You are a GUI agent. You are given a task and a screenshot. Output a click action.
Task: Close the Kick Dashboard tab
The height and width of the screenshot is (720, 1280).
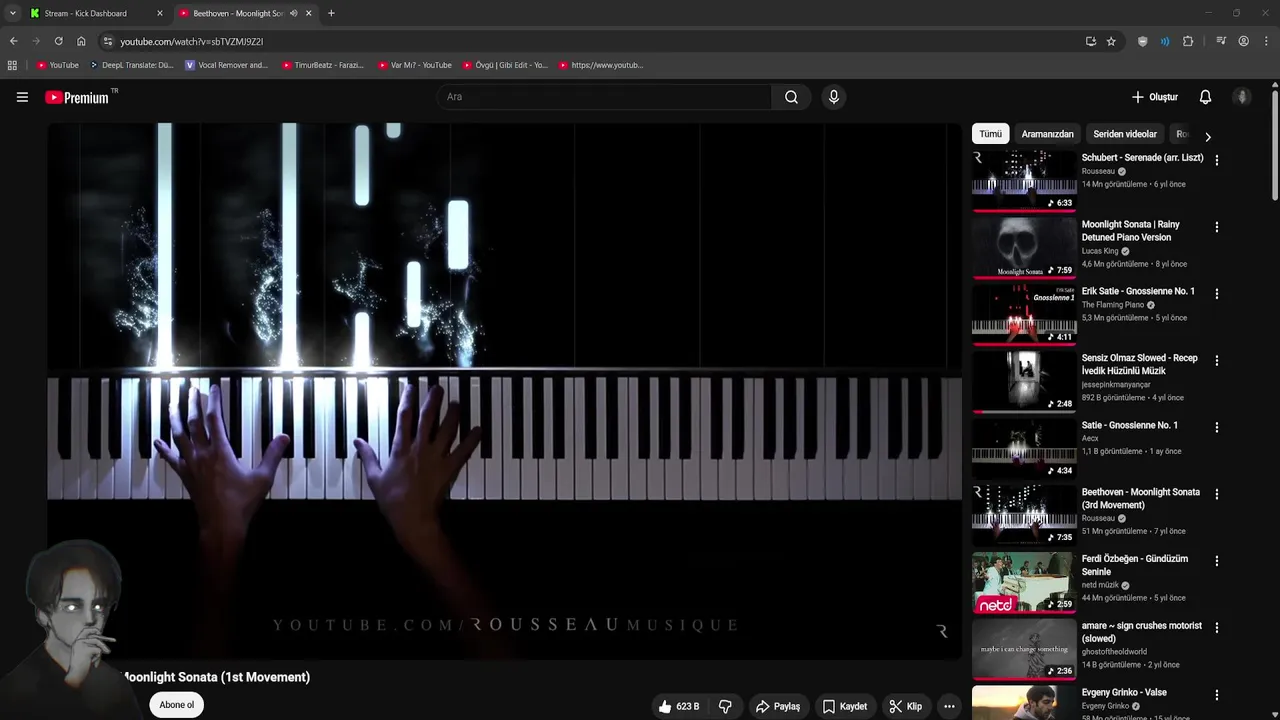click(160, 13)
